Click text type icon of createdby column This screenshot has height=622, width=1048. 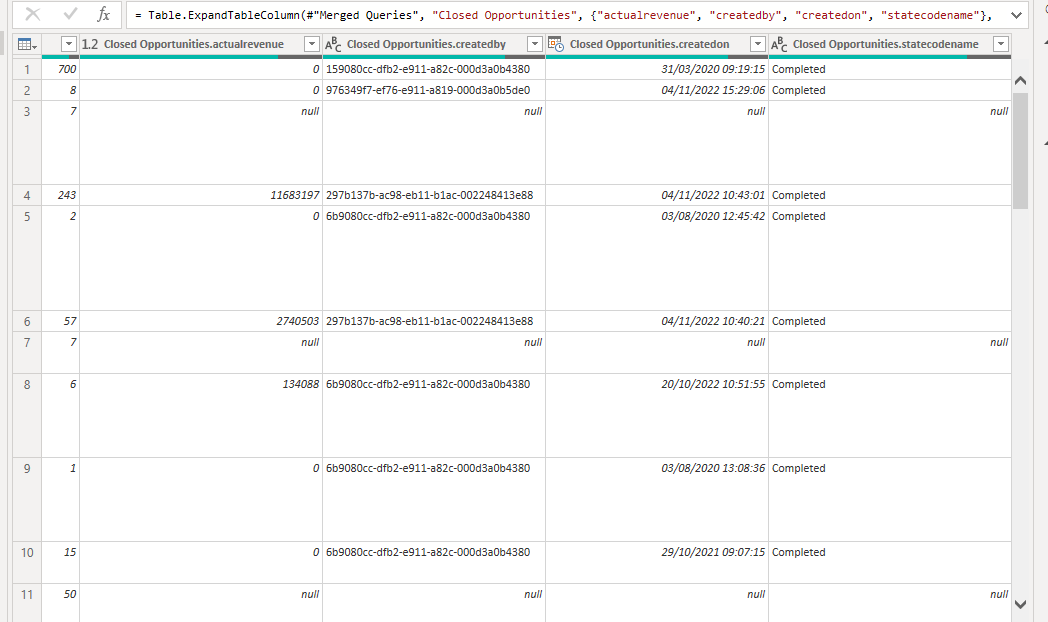[333, 44]
